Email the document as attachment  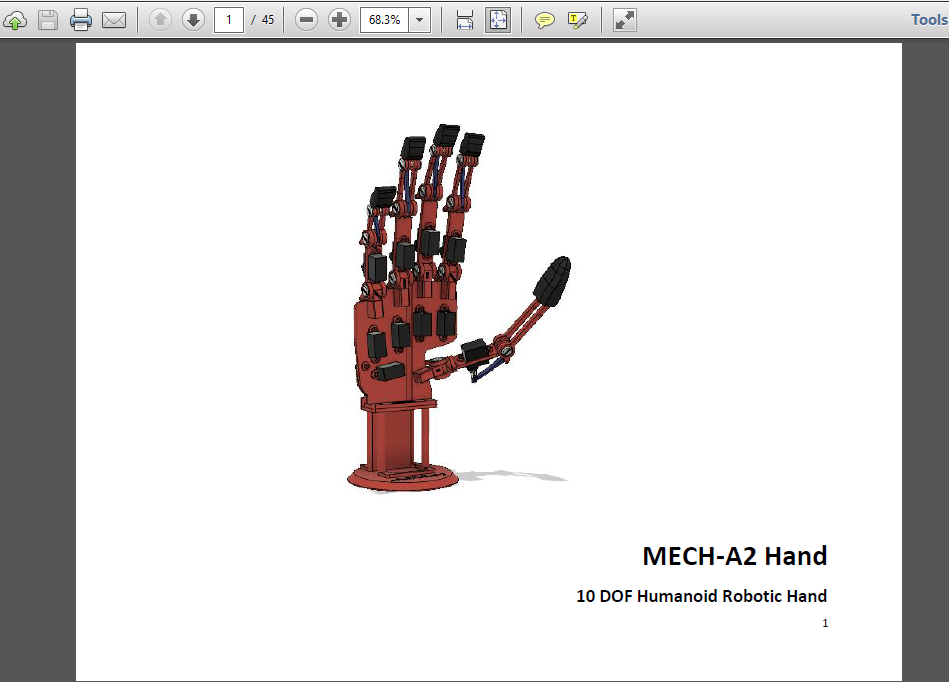click(x=113, y=19)
